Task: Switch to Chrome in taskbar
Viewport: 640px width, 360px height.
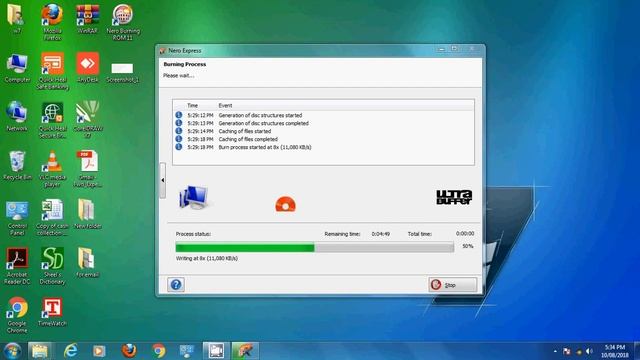Action: [x=159, y=351]
